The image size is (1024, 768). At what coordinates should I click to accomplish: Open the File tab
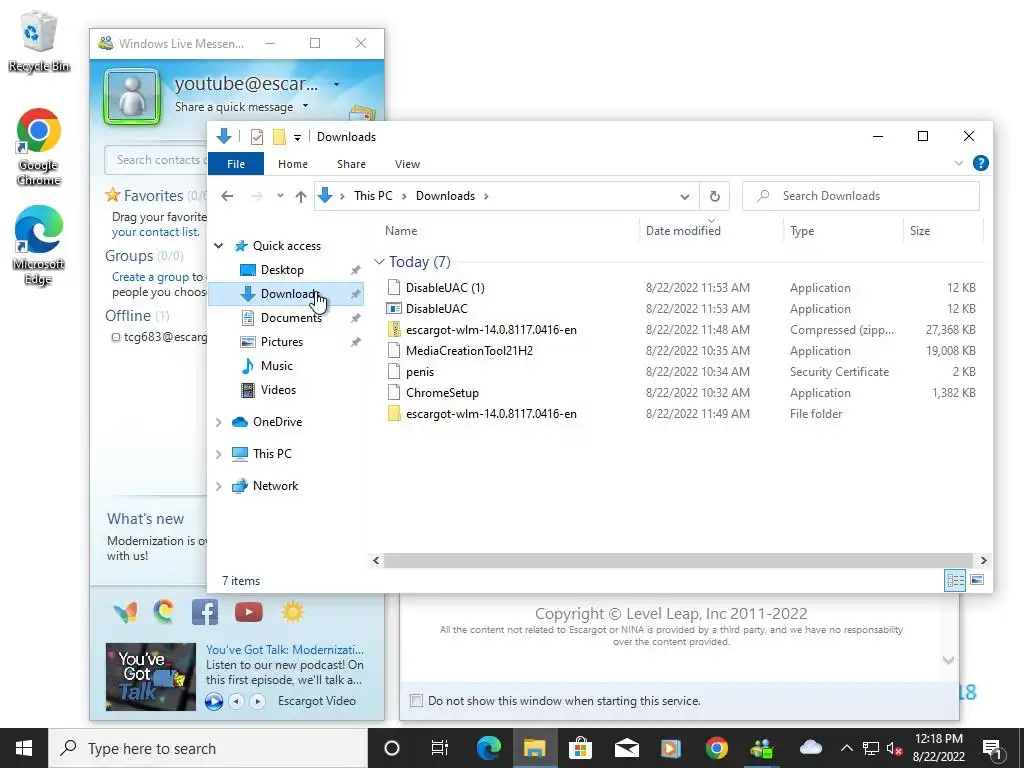[x=236, y=164]
